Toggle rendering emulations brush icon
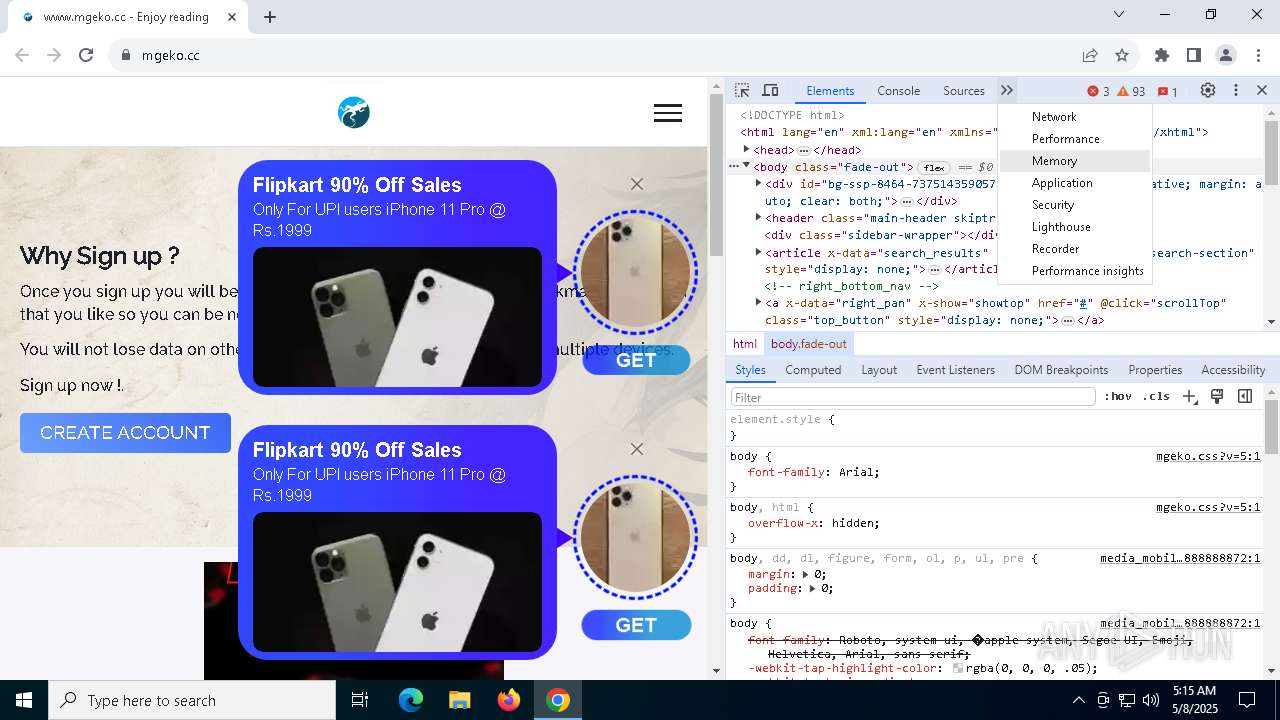This screenshot has width=1280, height=720. coord(1217,397)
